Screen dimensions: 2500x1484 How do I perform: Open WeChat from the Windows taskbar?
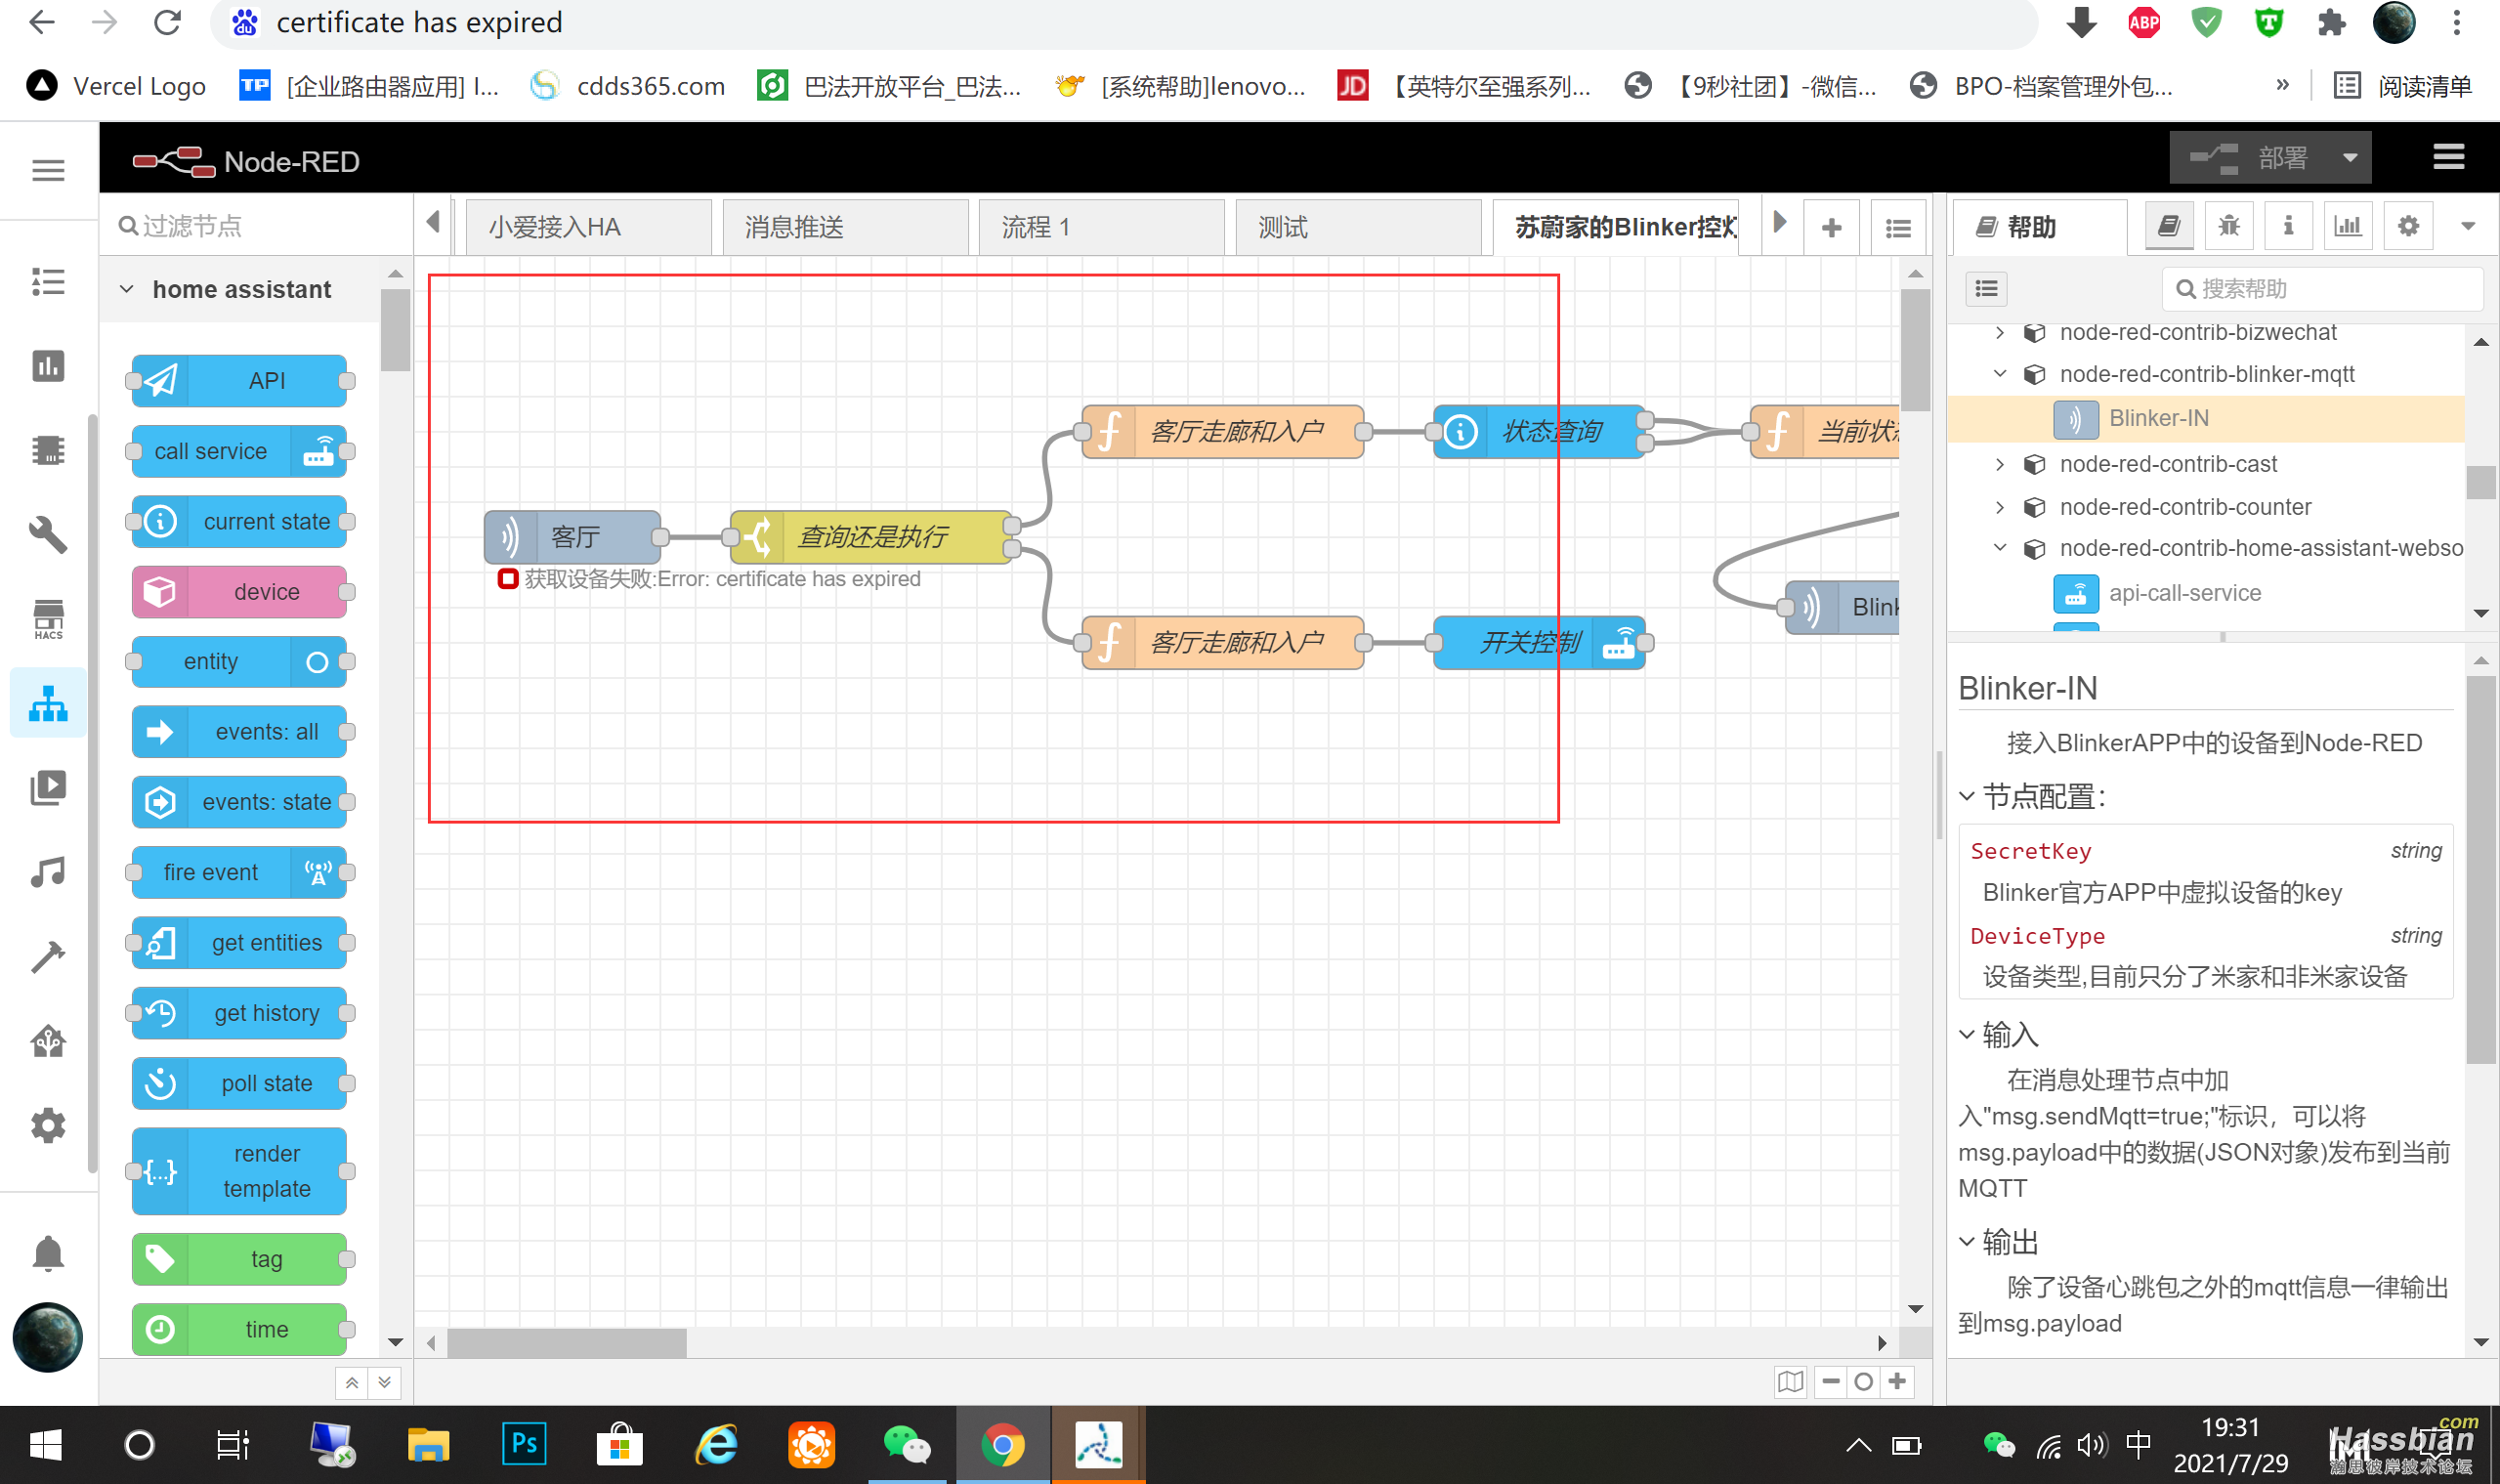click(x=906, y=1445)
